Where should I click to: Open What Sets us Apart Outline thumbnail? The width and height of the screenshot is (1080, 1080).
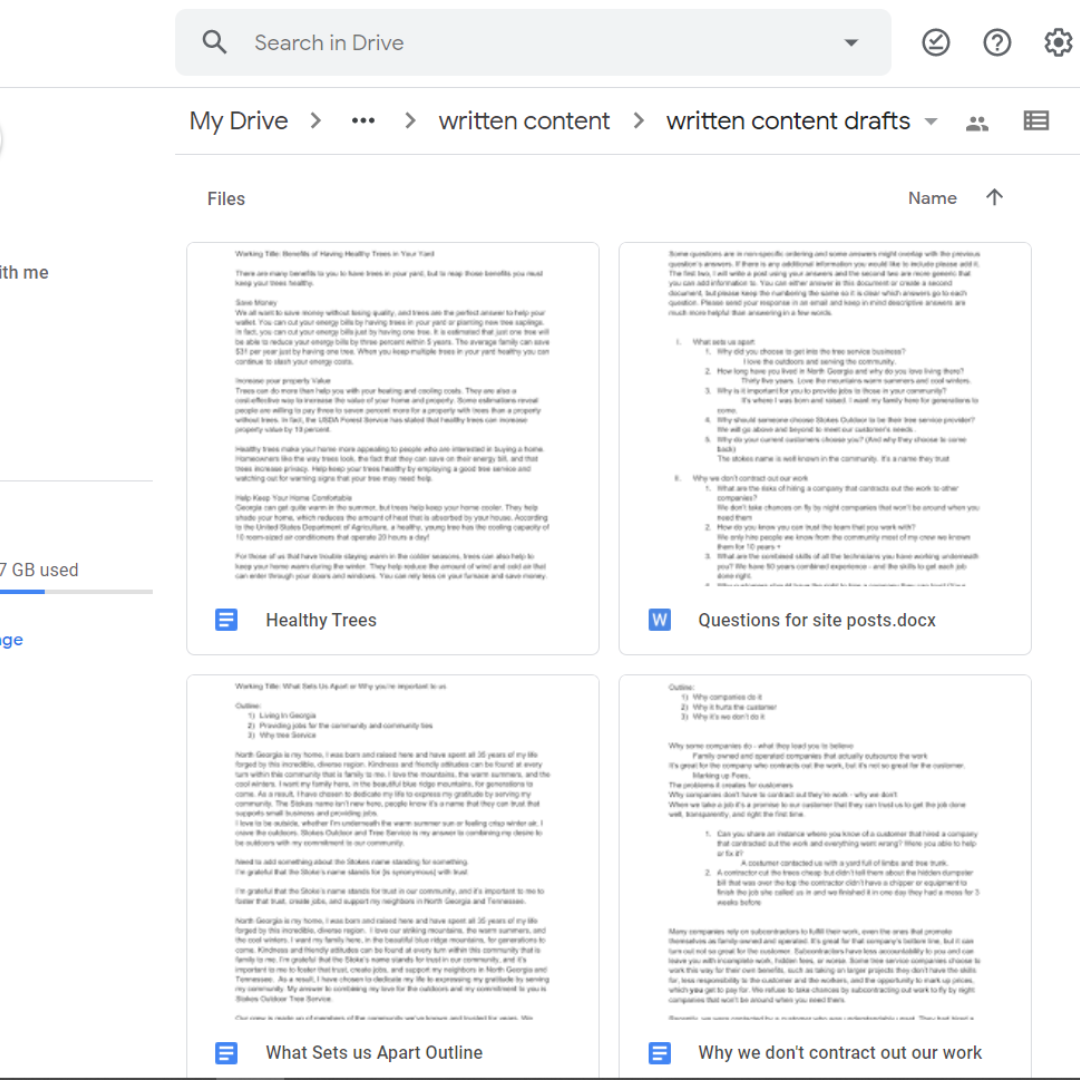coord(393,847)
